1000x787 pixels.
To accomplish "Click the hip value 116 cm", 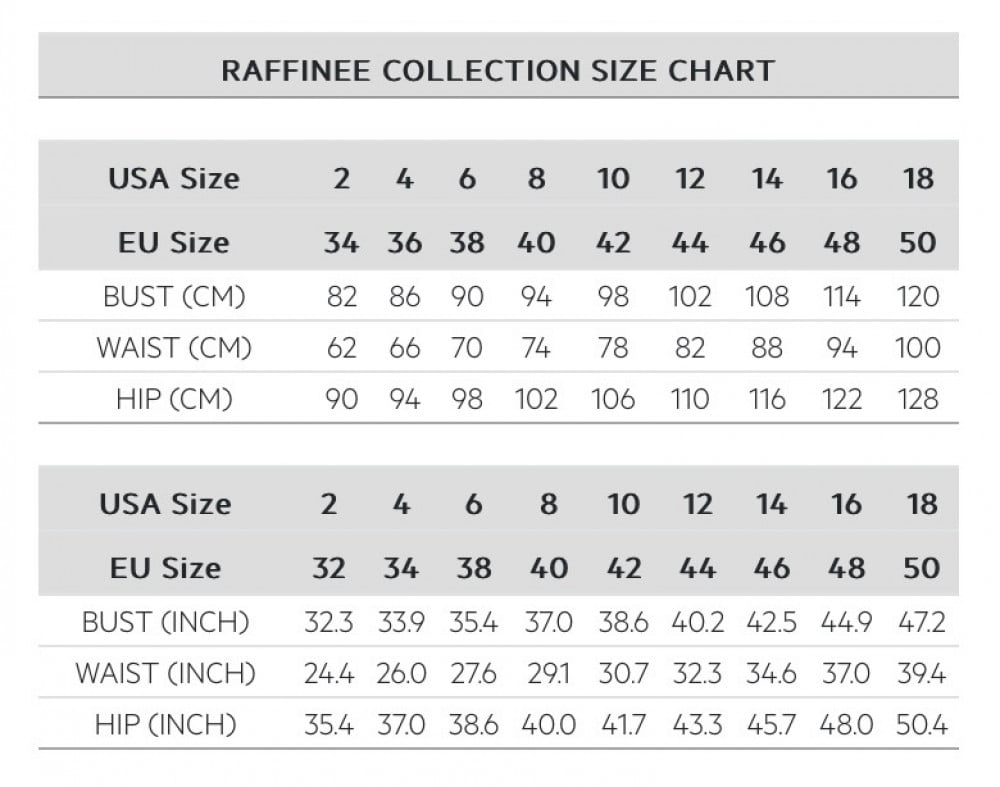I will pyautogui.click(x=767, y=398).
